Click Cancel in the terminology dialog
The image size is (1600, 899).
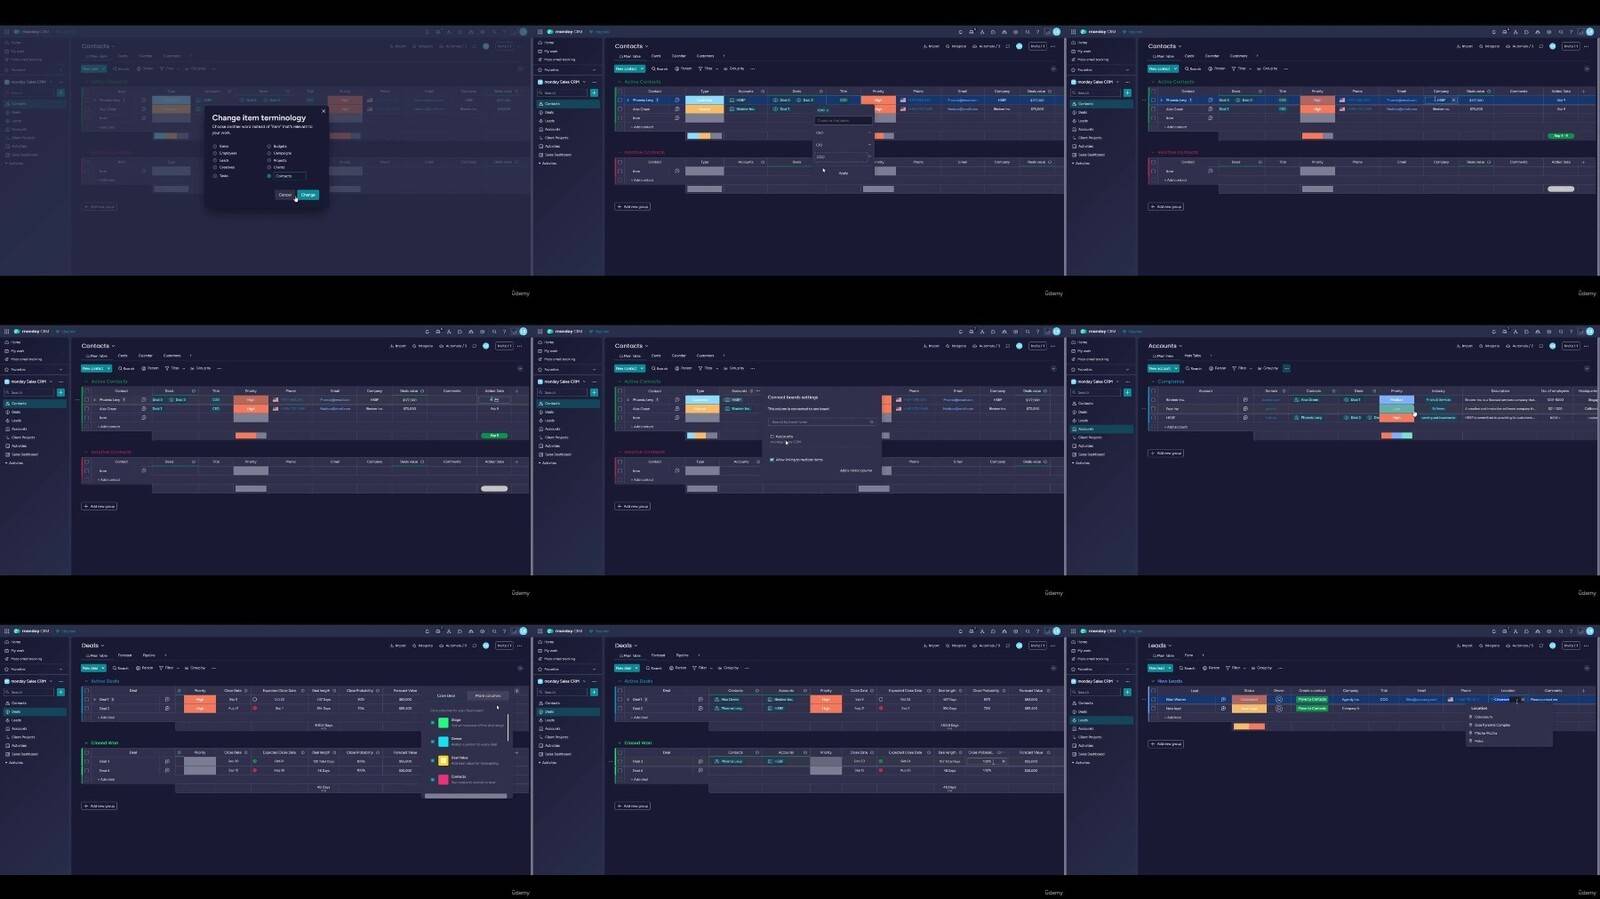[x=285, y=195]
